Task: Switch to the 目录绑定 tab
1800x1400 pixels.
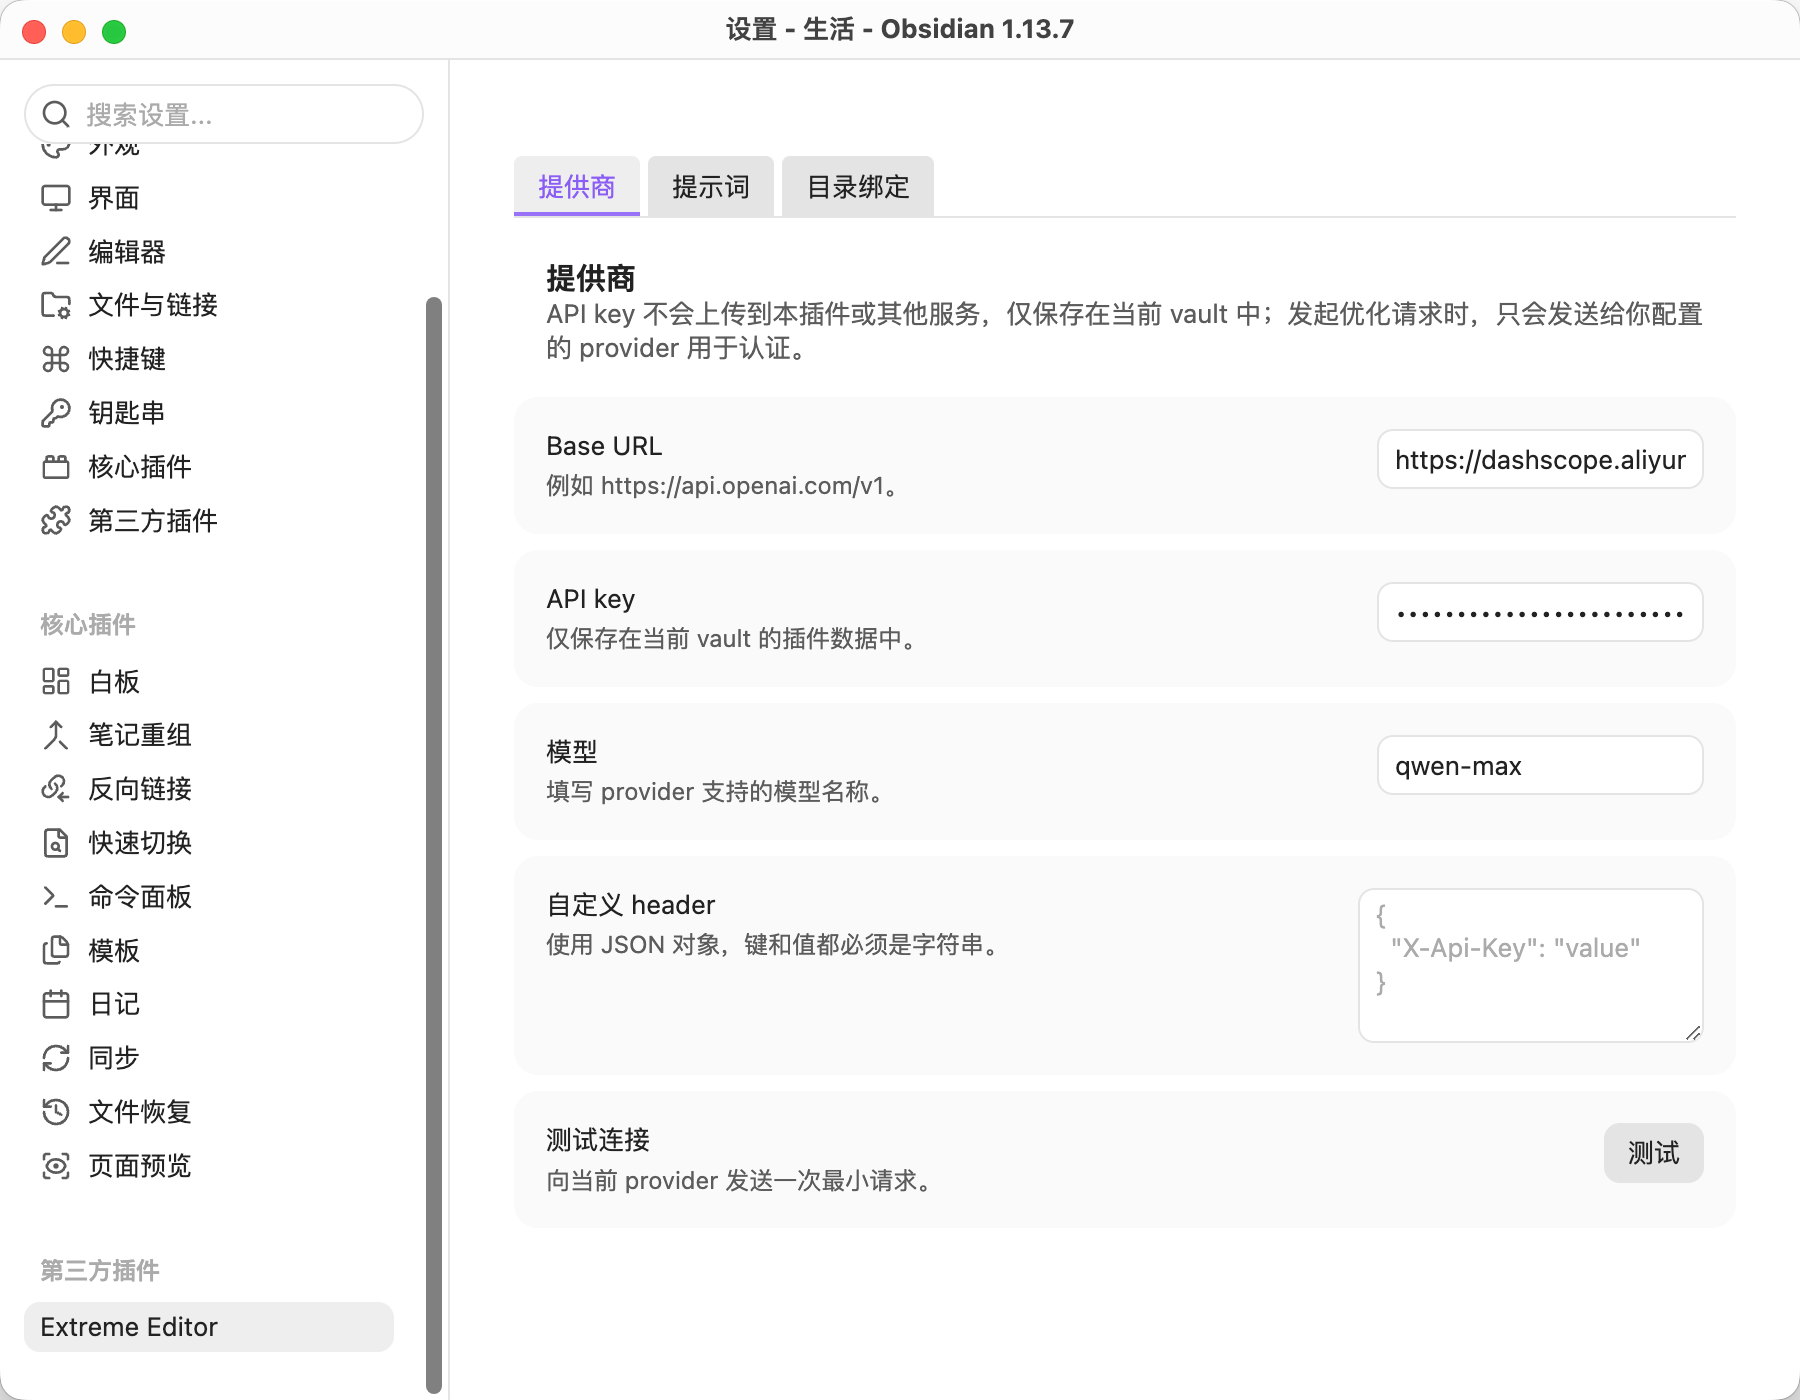Action: 858,186
